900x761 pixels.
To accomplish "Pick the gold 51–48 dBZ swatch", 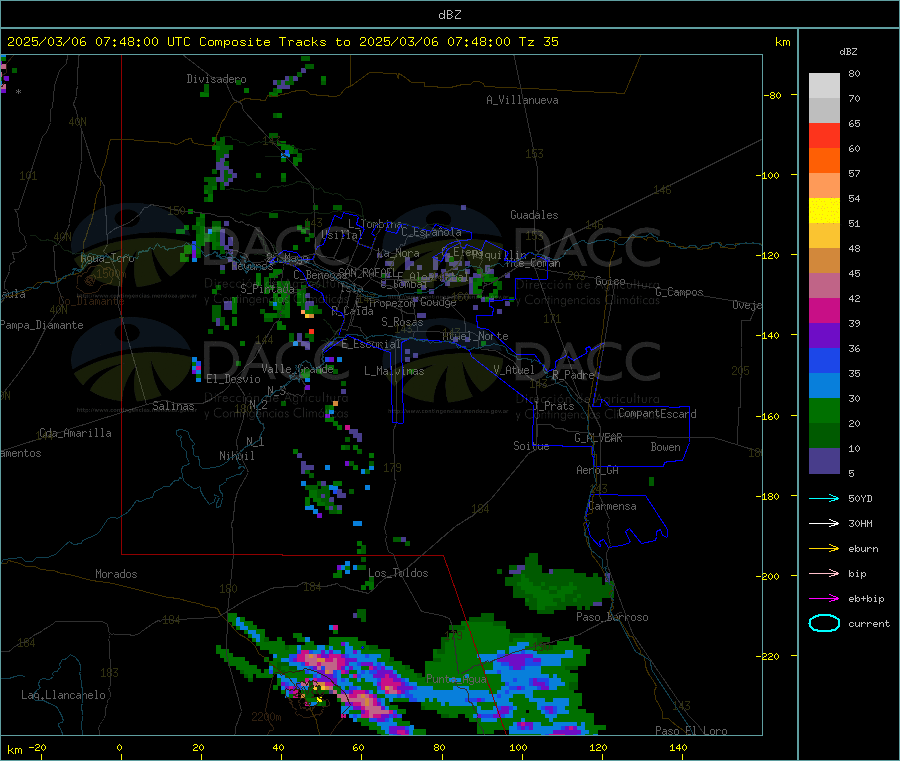I will [x=824, y=235].
